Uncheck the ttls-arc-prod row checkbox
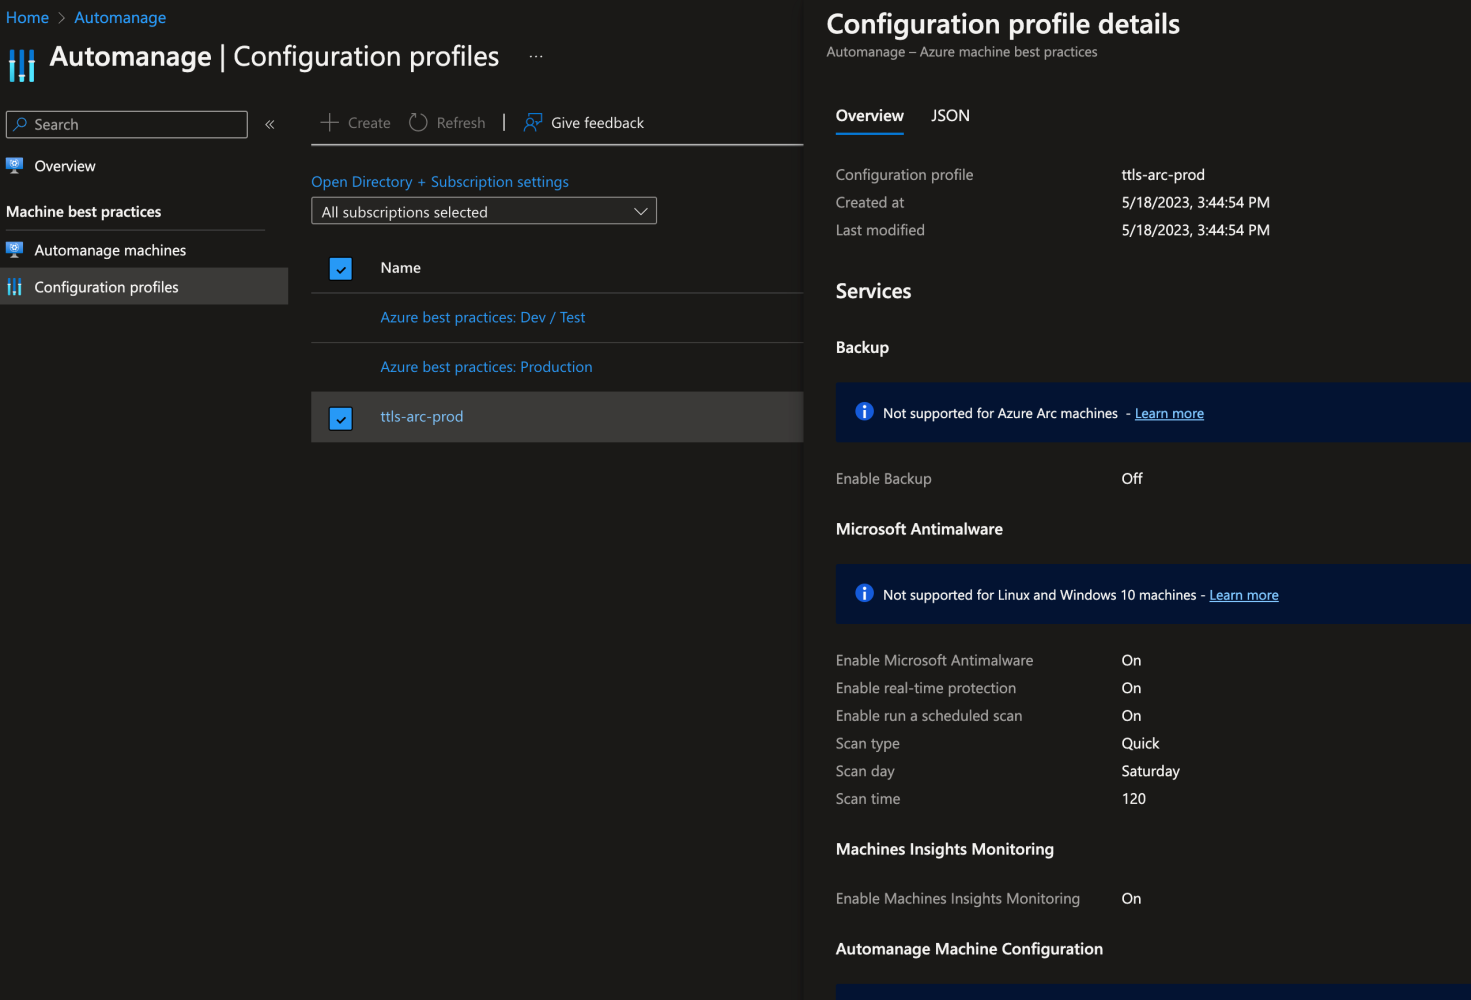 [x=341, y=418]
